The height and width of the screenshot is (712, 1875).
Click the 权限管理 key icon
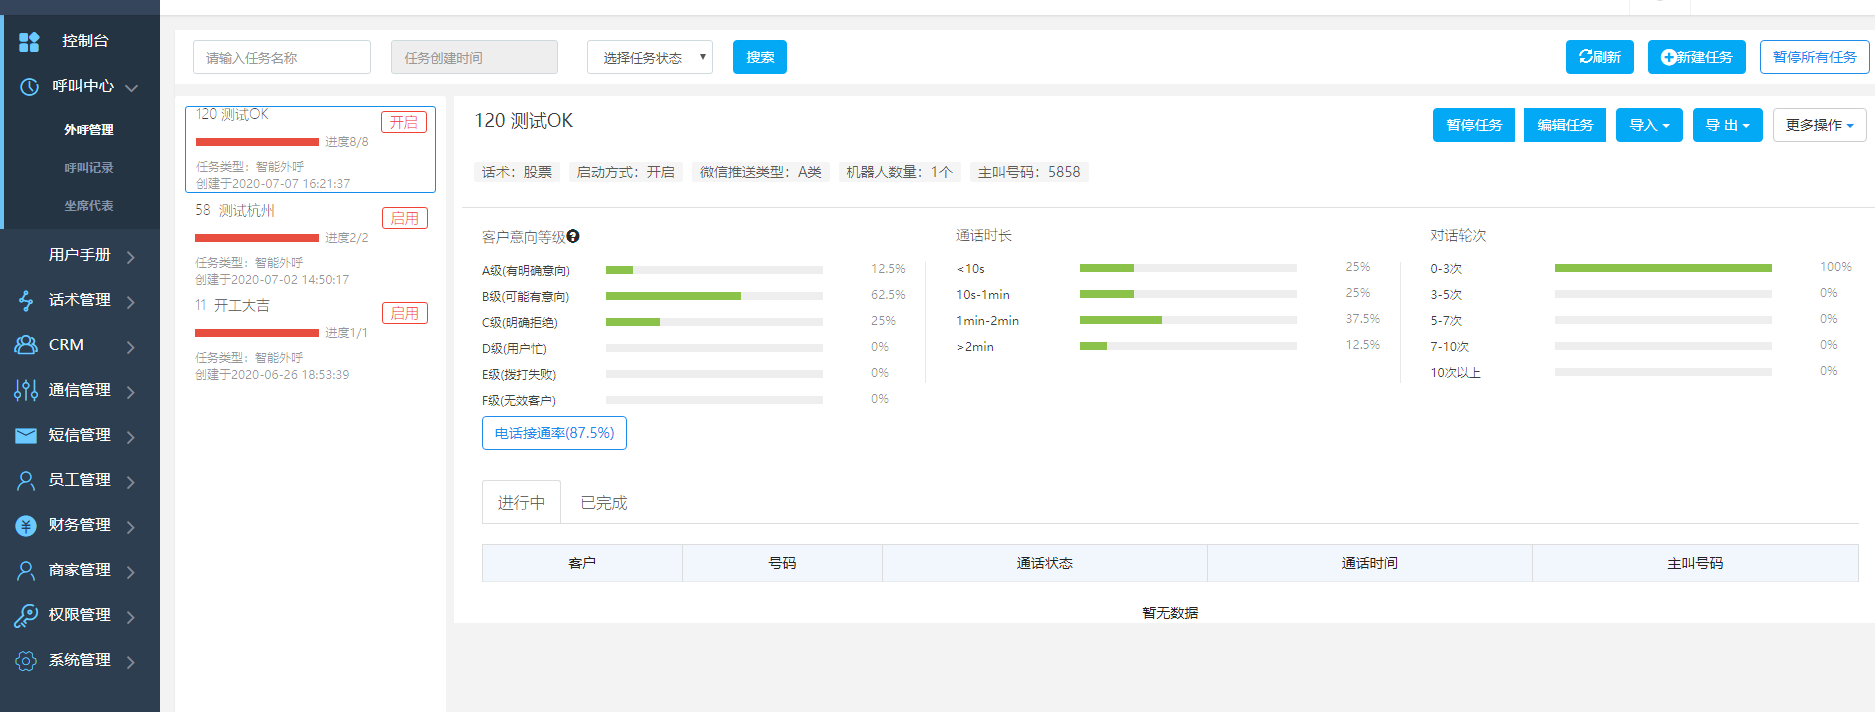click(26, 615)
